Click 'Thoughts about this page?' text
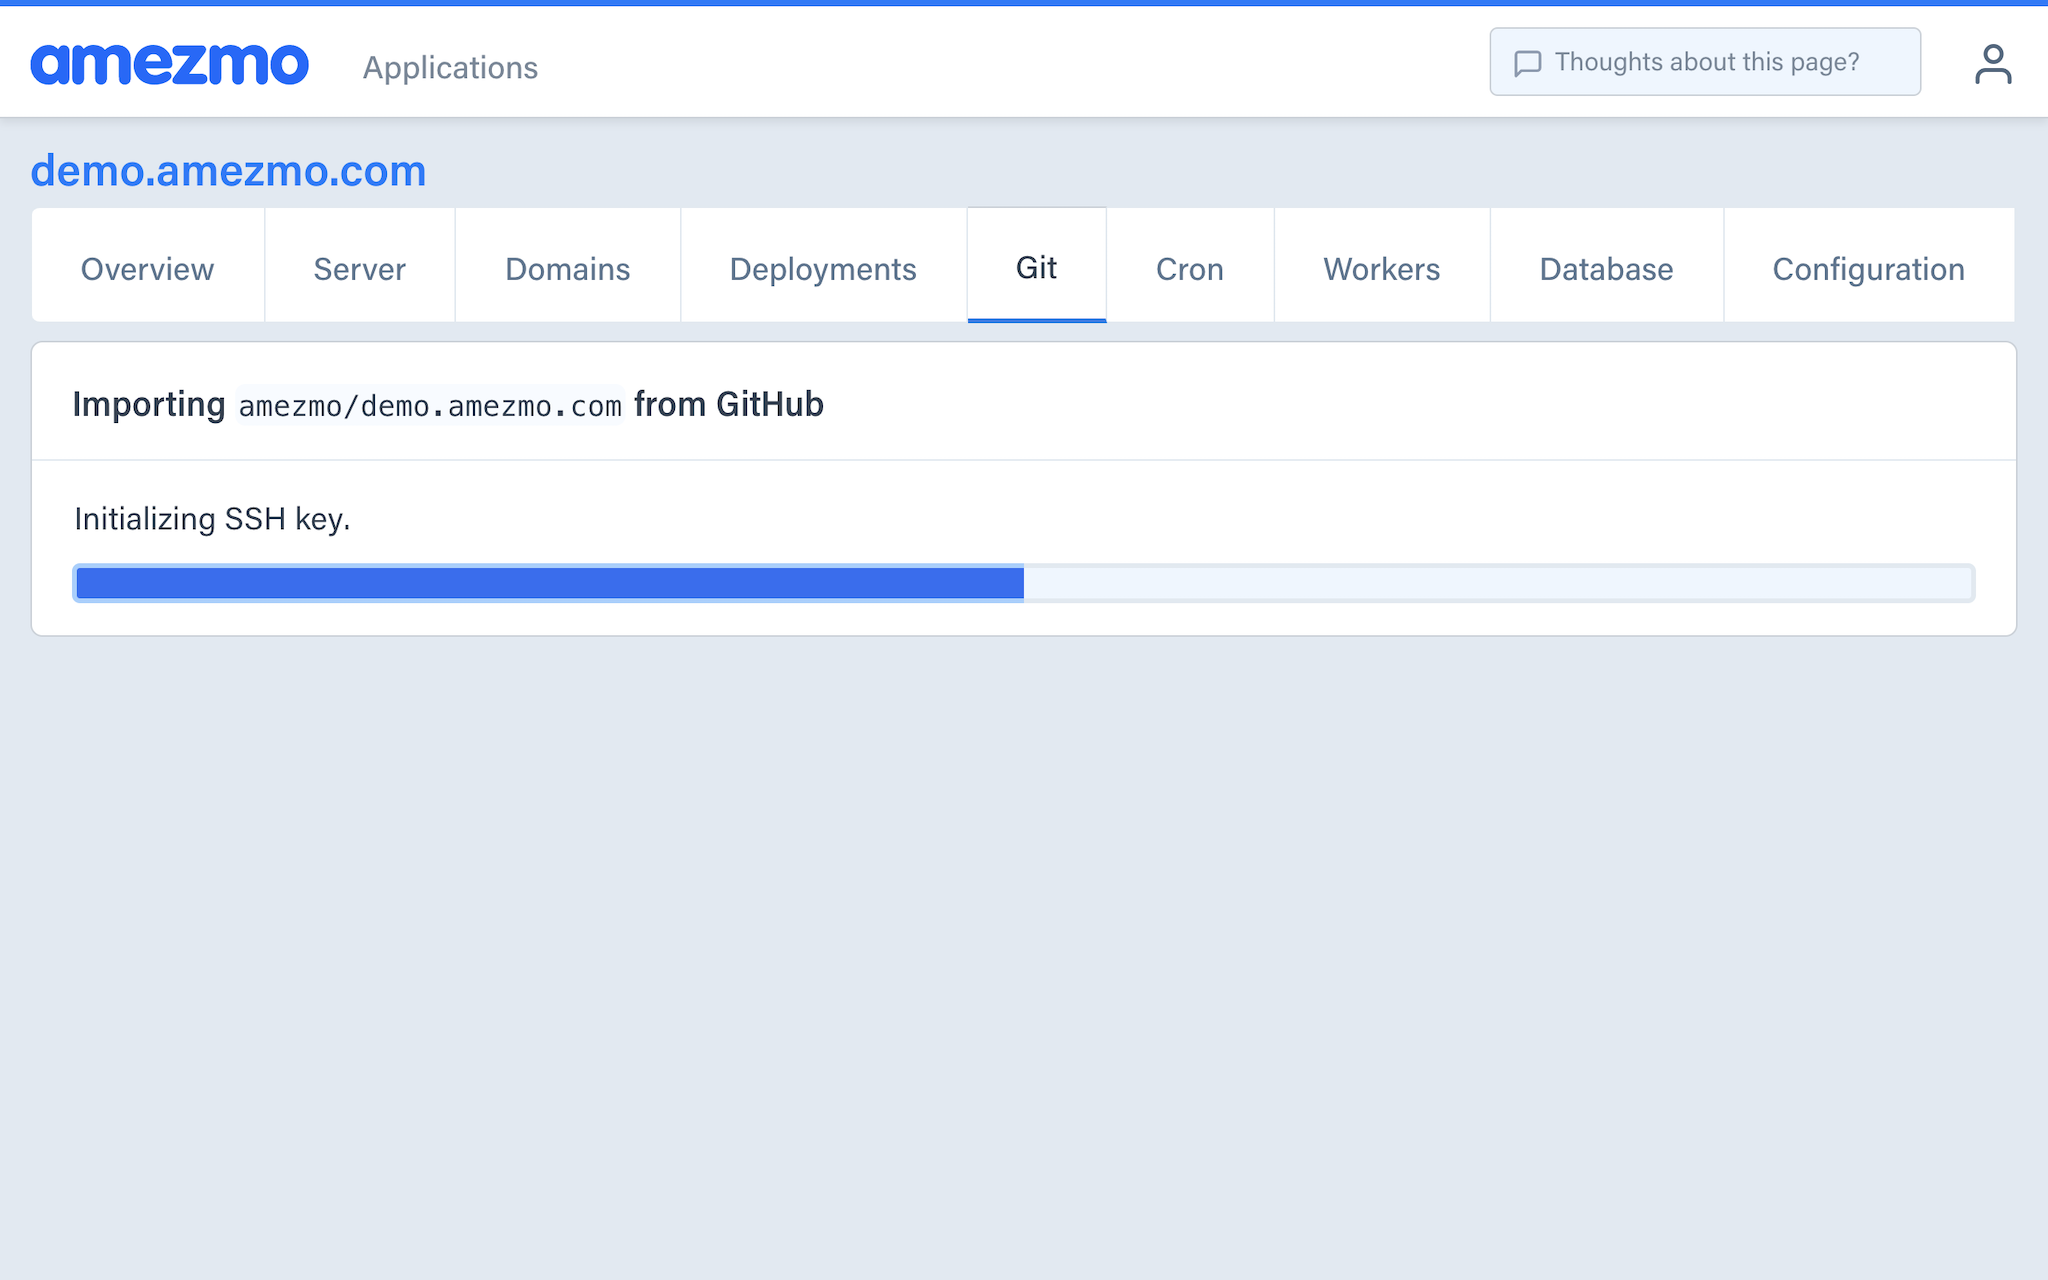 click(x=1706, y=62)
